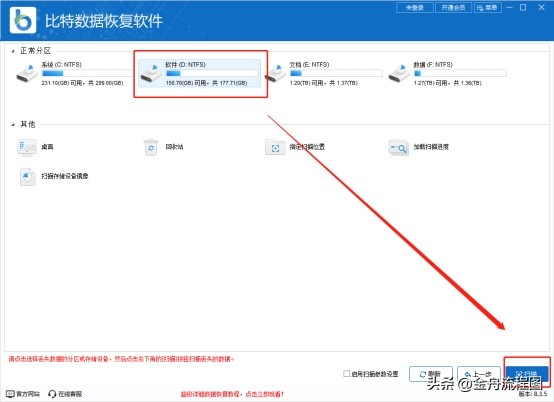Viewport: 554px width, 402px height.
Task: Maximize the recovery software window
Action: coord(523,7)
